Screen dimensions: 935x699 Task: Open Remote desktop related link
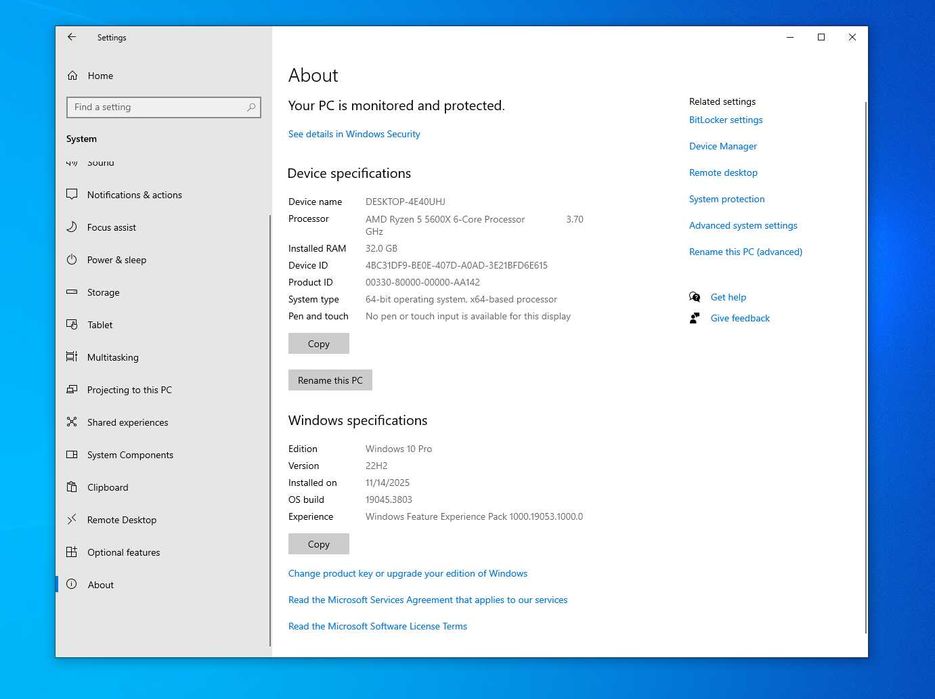pyautogui.click(x=723, y=172)
